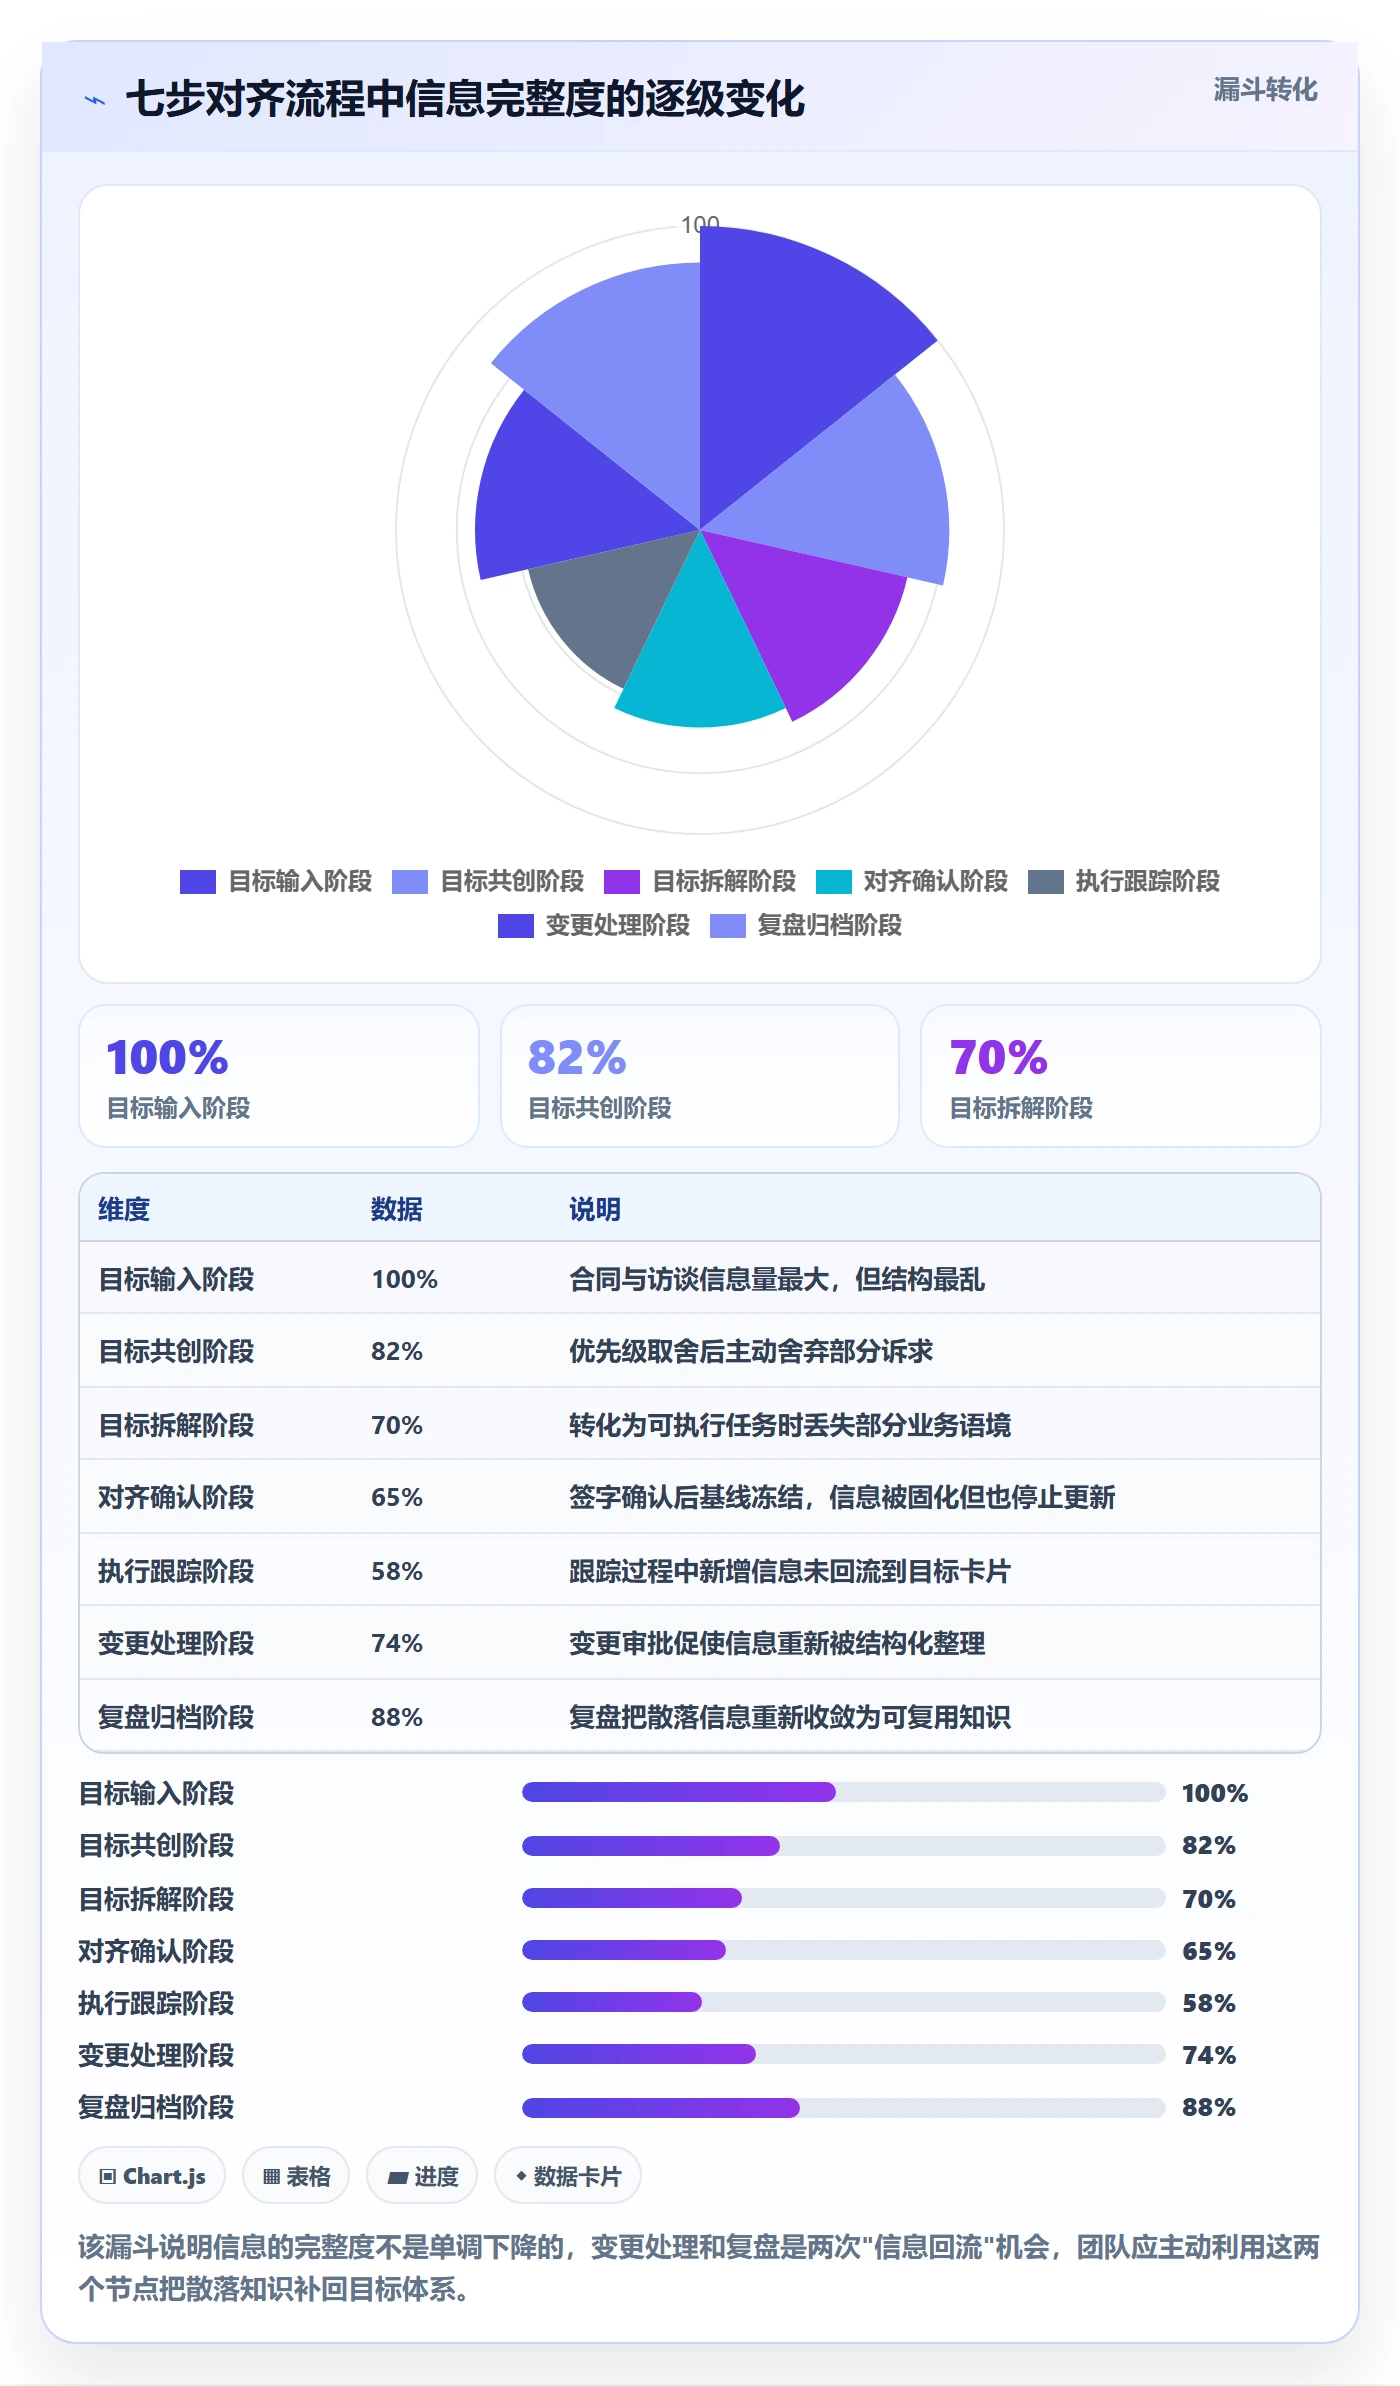Image resolution: width=1400 pixels, height=2386 pixels.
Task: Click the 目标共创阶段 82% progress bar
Action: 844,1846
